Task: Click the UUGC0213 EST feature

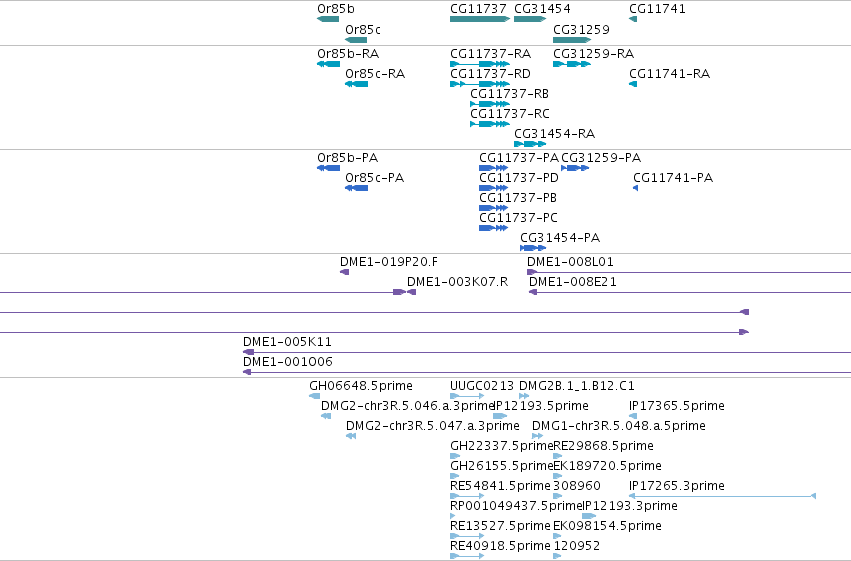Action: pyautogui.click(x=467, y=396)
